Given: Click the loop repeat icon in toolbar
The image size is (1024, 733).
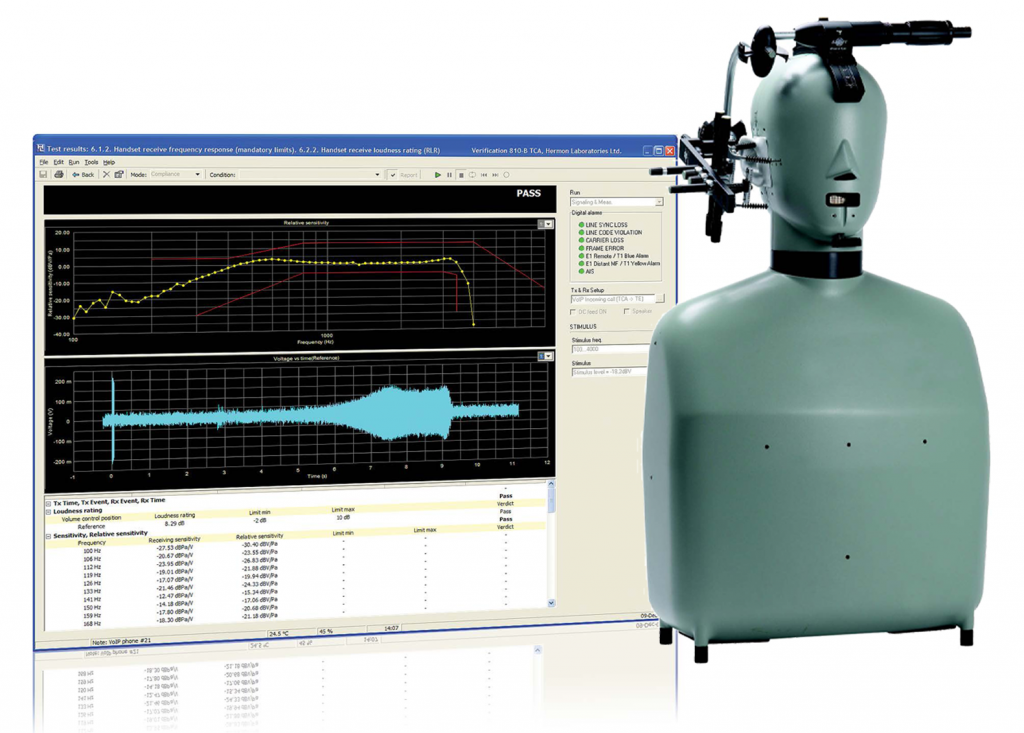Looking at the screenshot, I should 472,174.
